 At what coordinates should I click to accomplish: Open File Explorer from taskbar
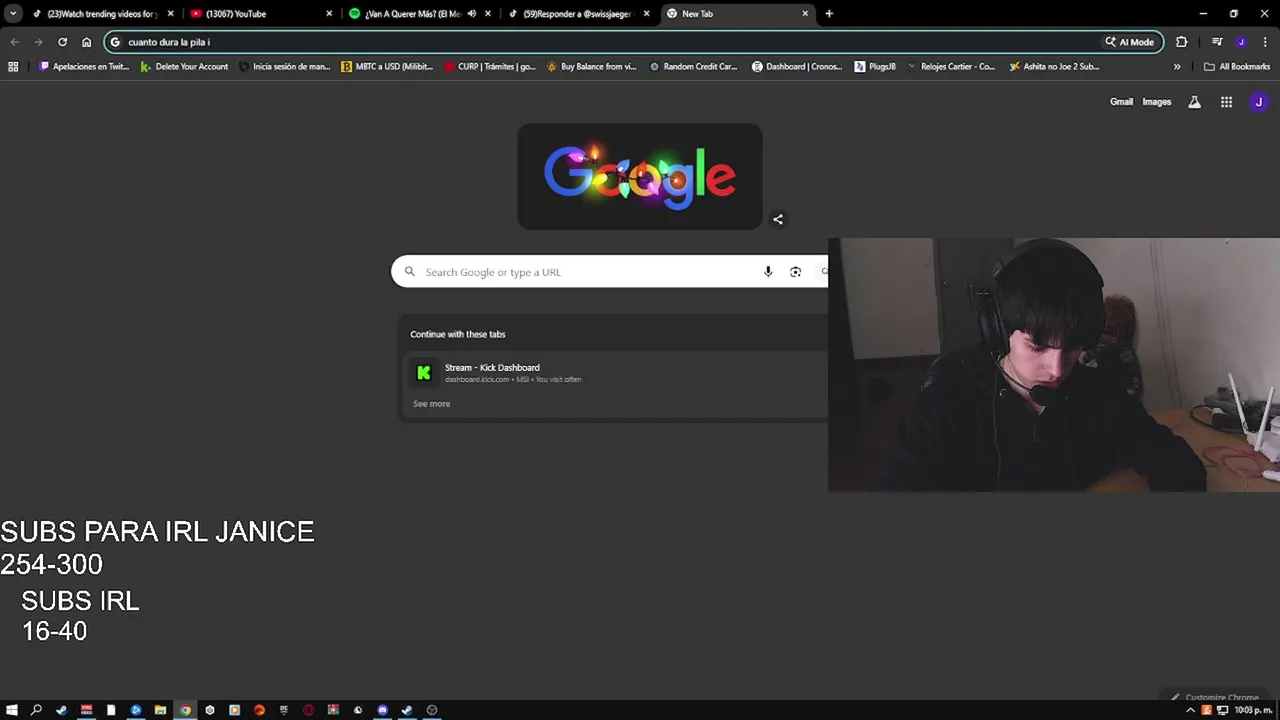[160, 710]
